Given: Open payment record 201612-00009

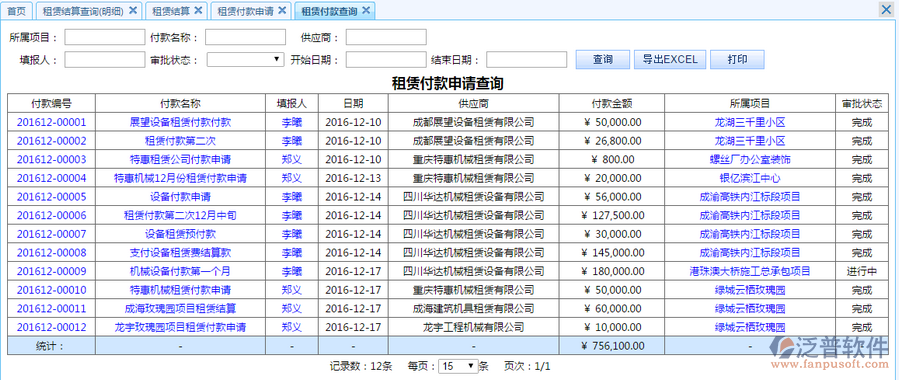Looking at the screenshot, I should [52, 271].
